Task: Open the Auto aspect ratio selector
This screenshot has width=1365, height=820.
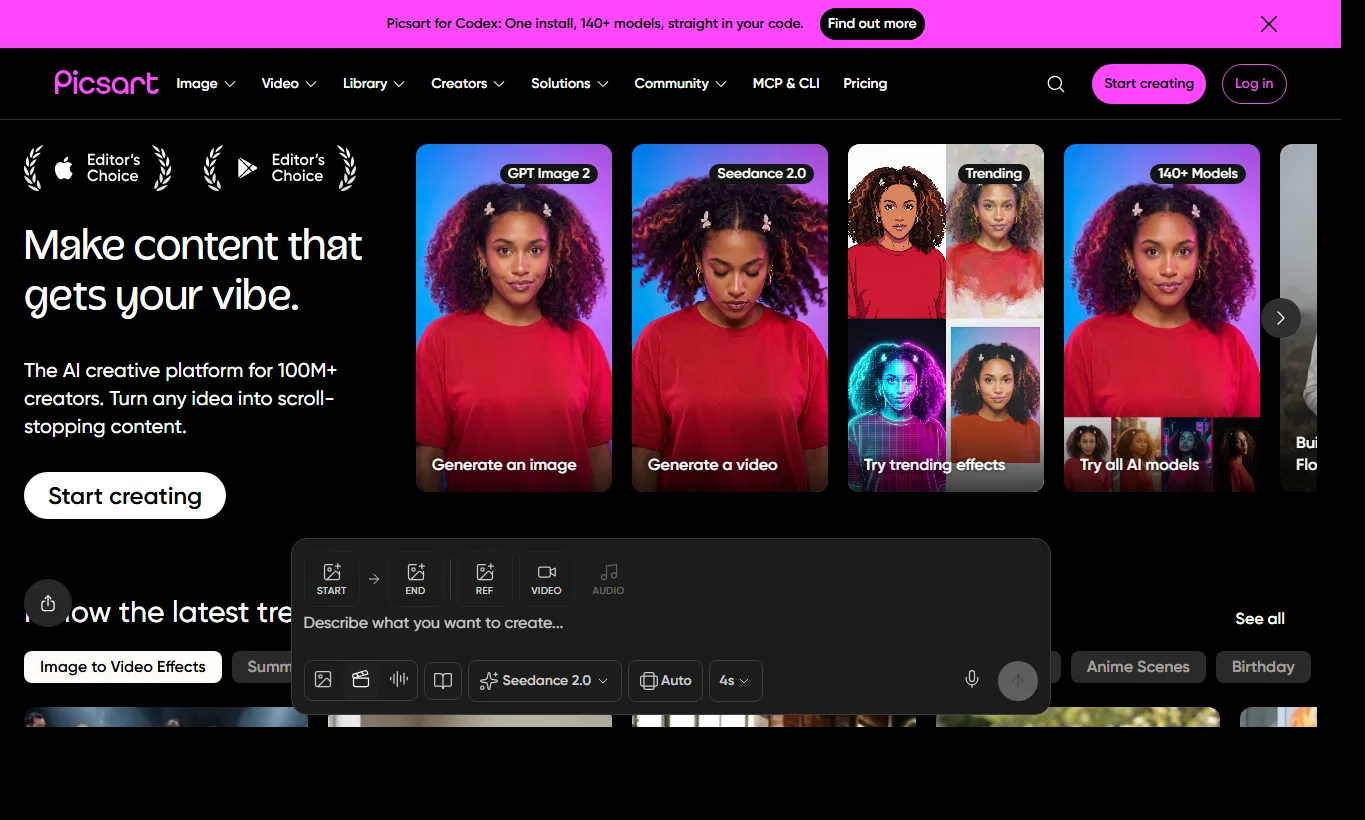Action: point(666,680)
